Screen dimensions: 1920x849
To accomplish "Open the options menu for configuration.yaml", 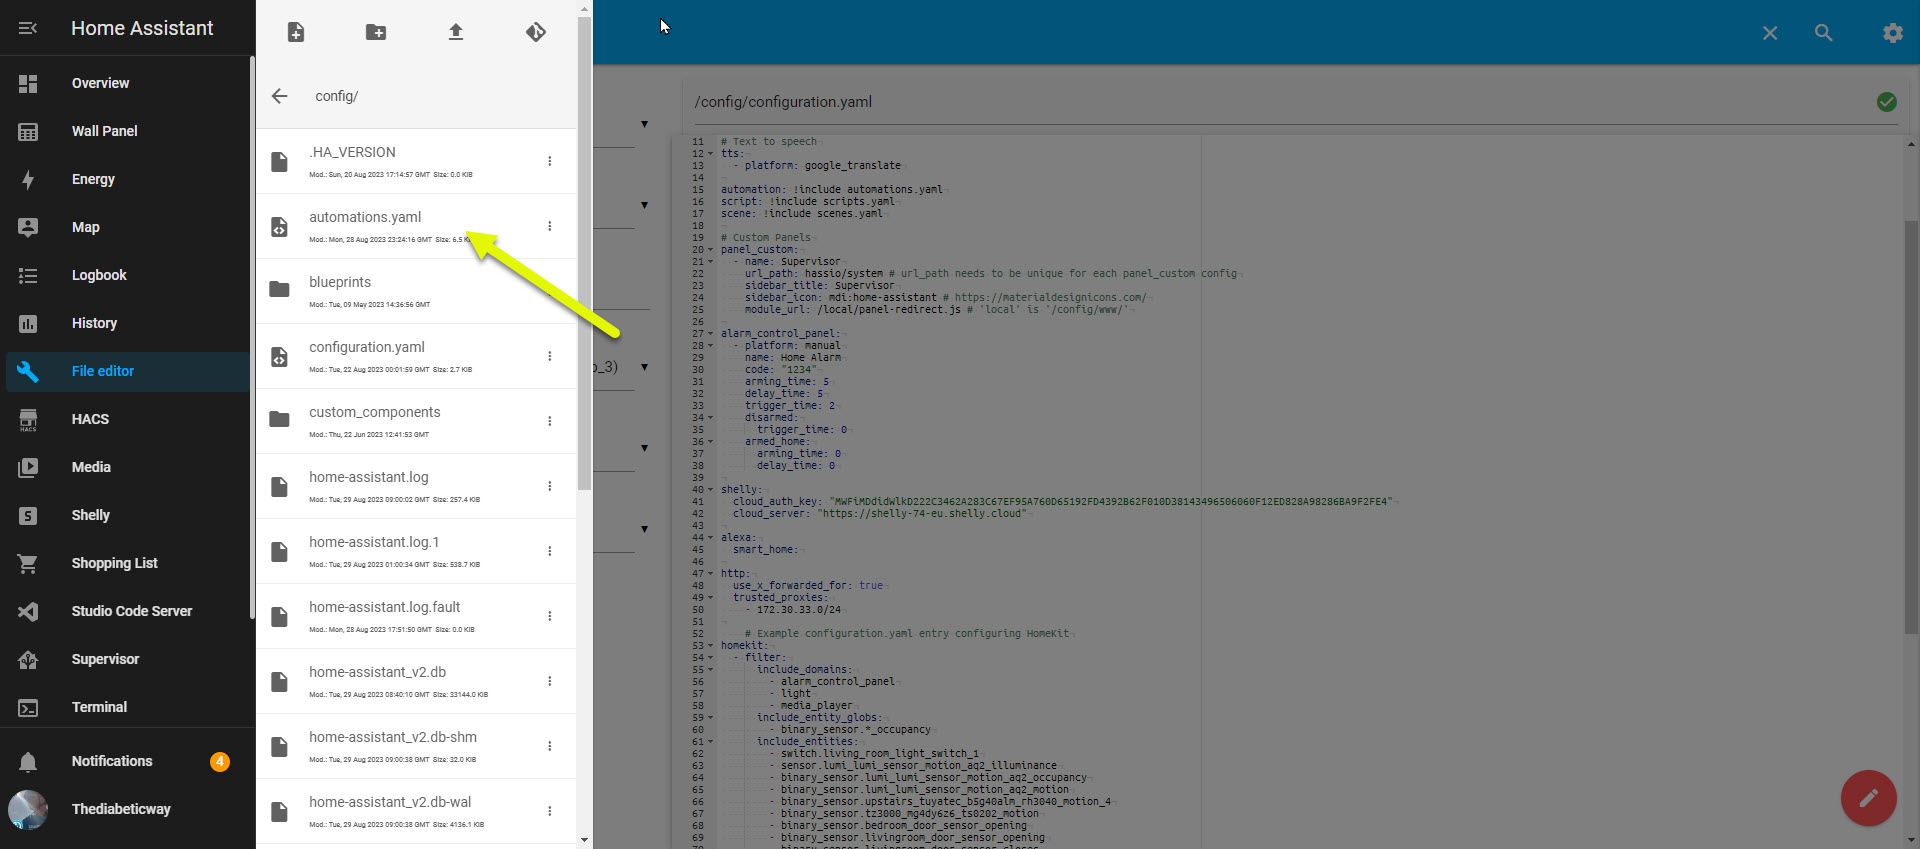I will point(550,356).
